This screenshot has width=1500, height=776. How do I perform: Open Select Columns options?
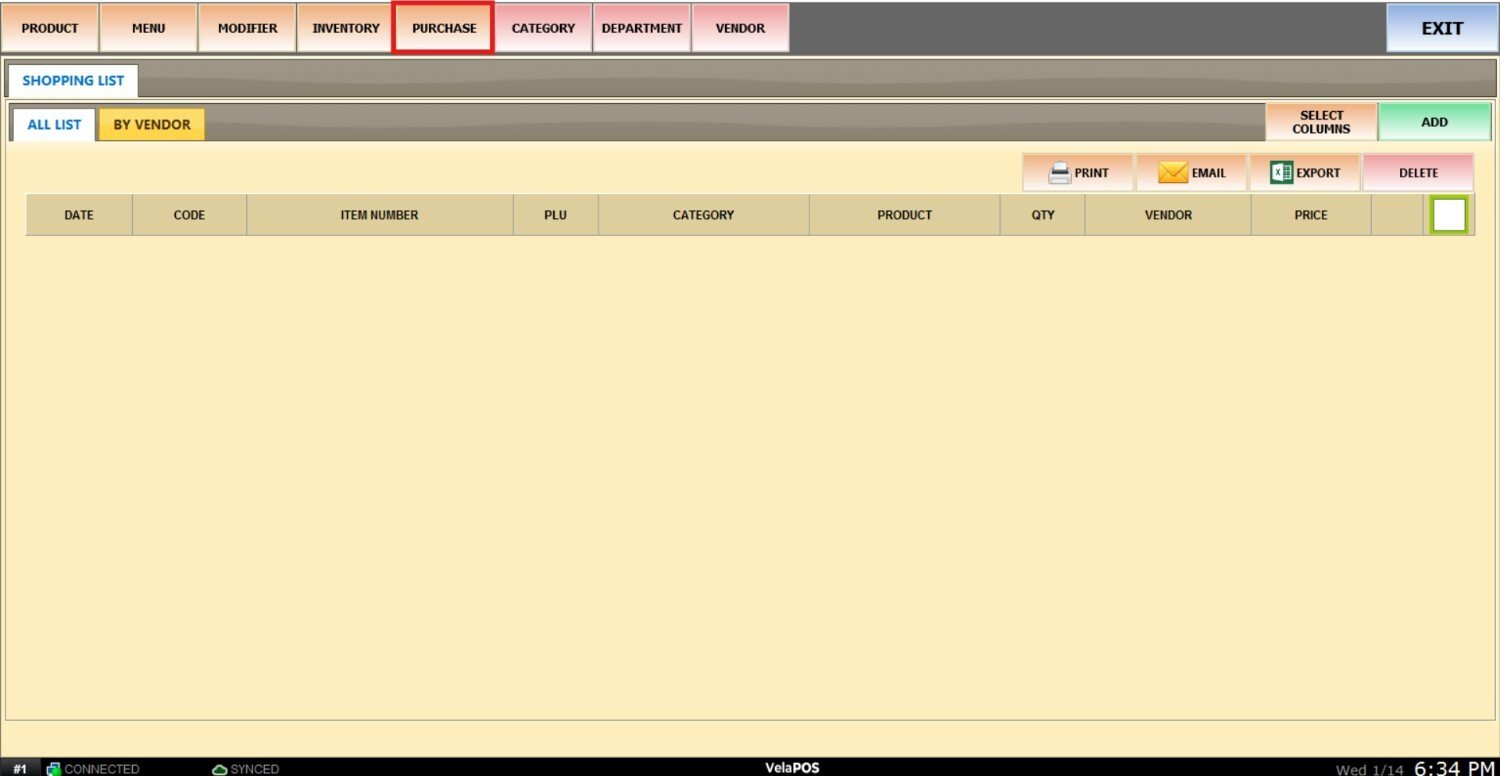pos(1321,122)
